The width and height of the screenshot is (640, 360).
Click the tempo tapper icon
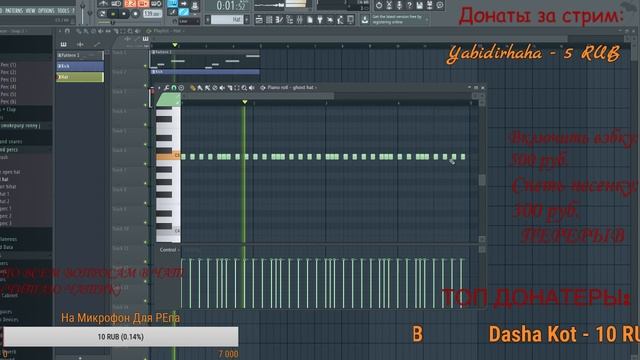coord(330,20)
